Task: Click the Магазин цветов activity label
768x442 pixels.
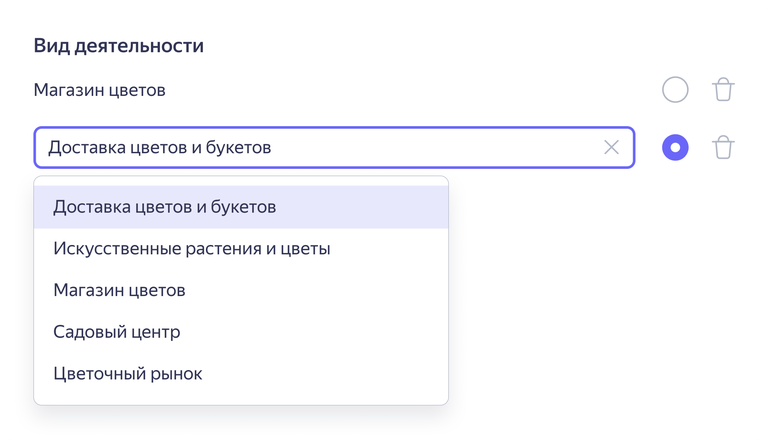Action: [99, 90]
